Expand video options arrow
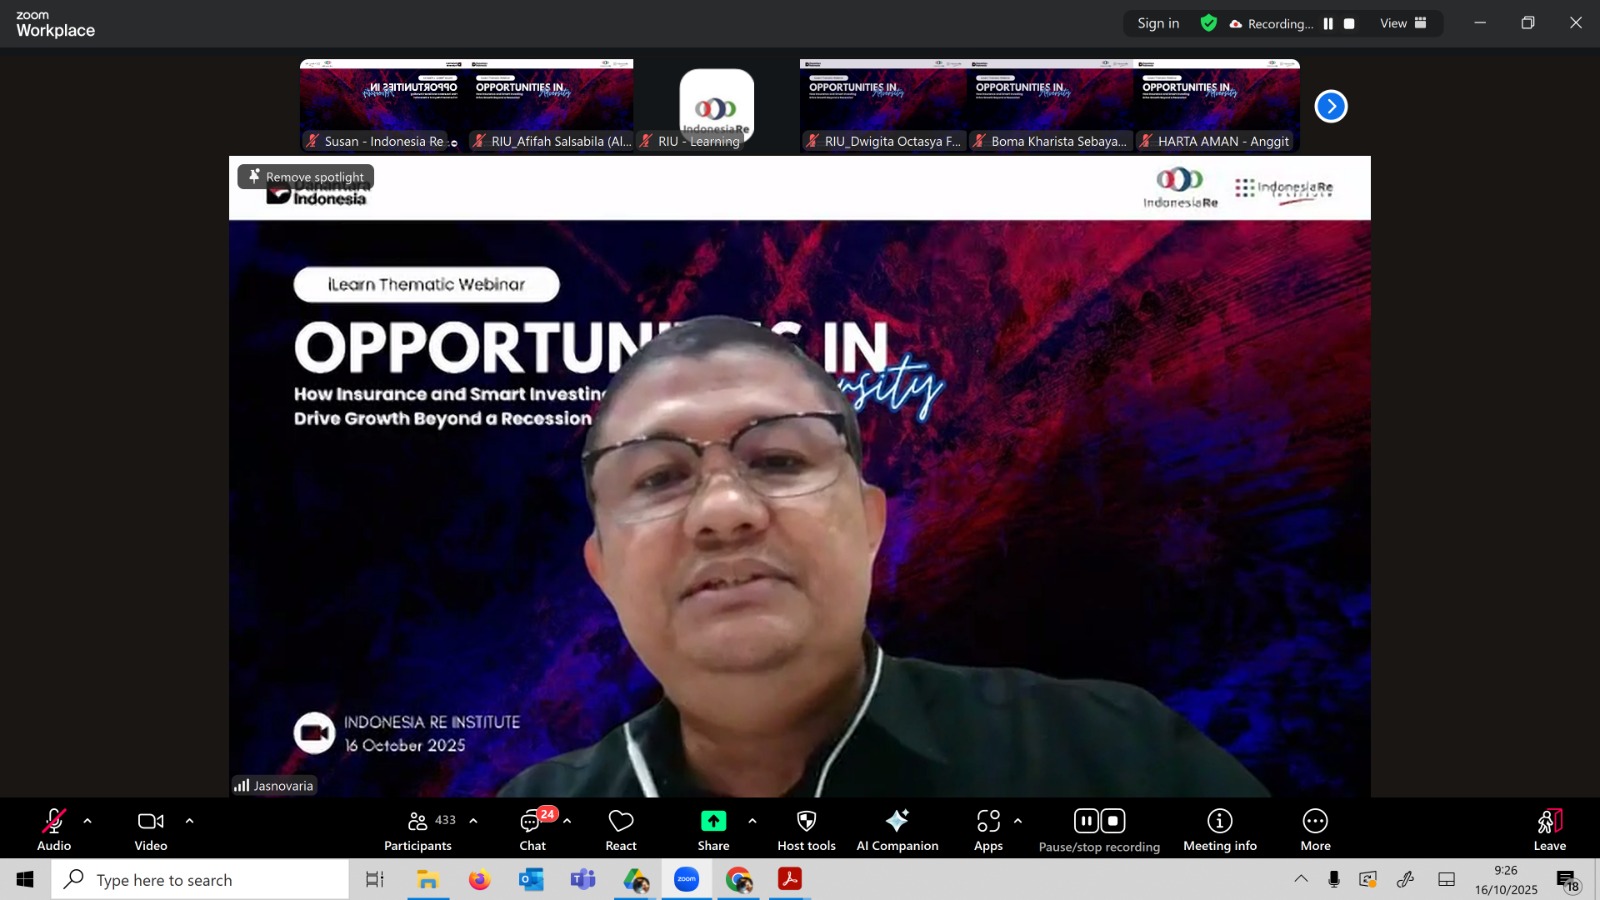 [x=189, y=821]
